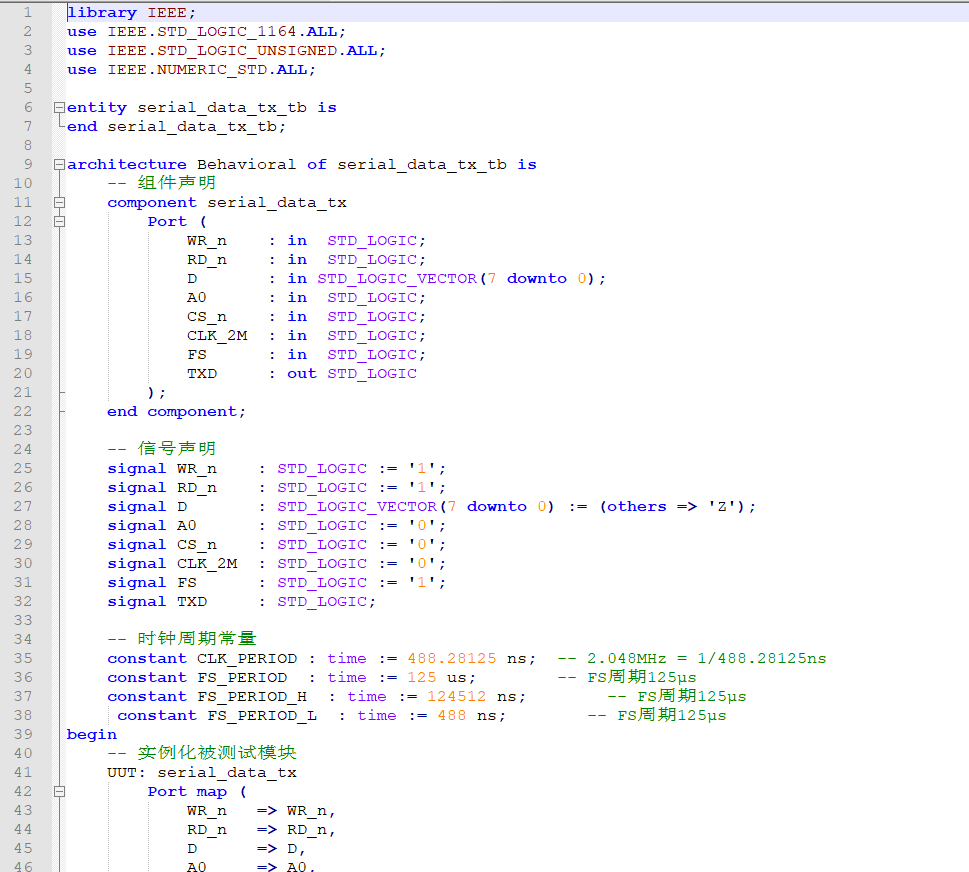Collapse the Port map fold marker

point(60,792)
